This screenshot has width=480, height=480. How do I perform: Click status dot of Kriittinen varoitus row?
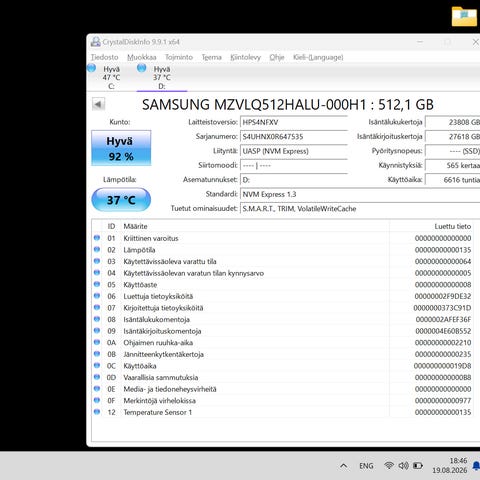(x=97, y=238)
